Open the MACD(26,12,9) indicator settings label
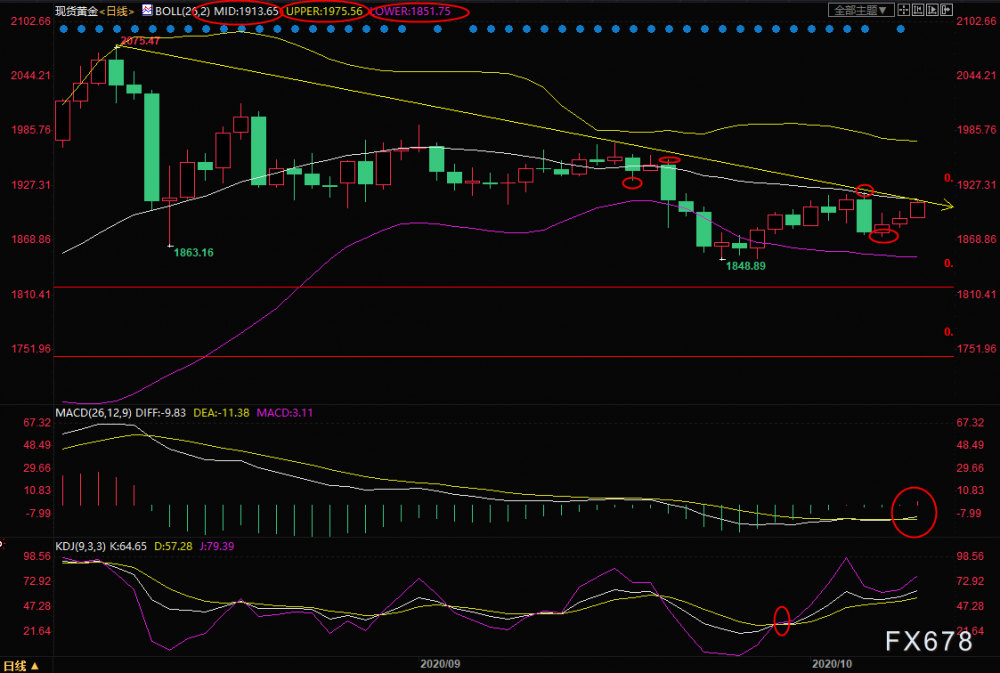The image size is (1000, 673). (93, 413)
